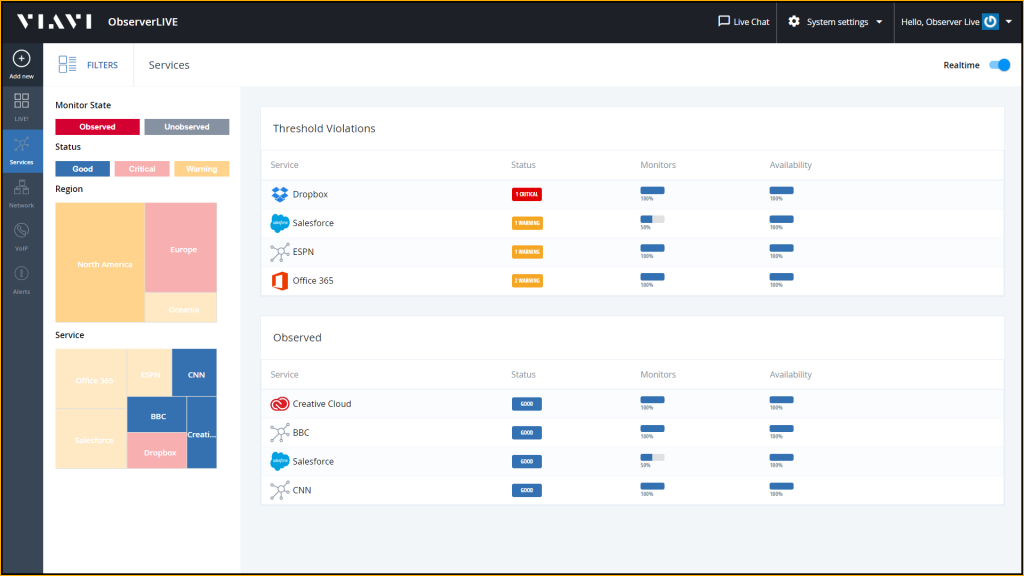Select the BBC tile in Service treemap

point(157,415)
